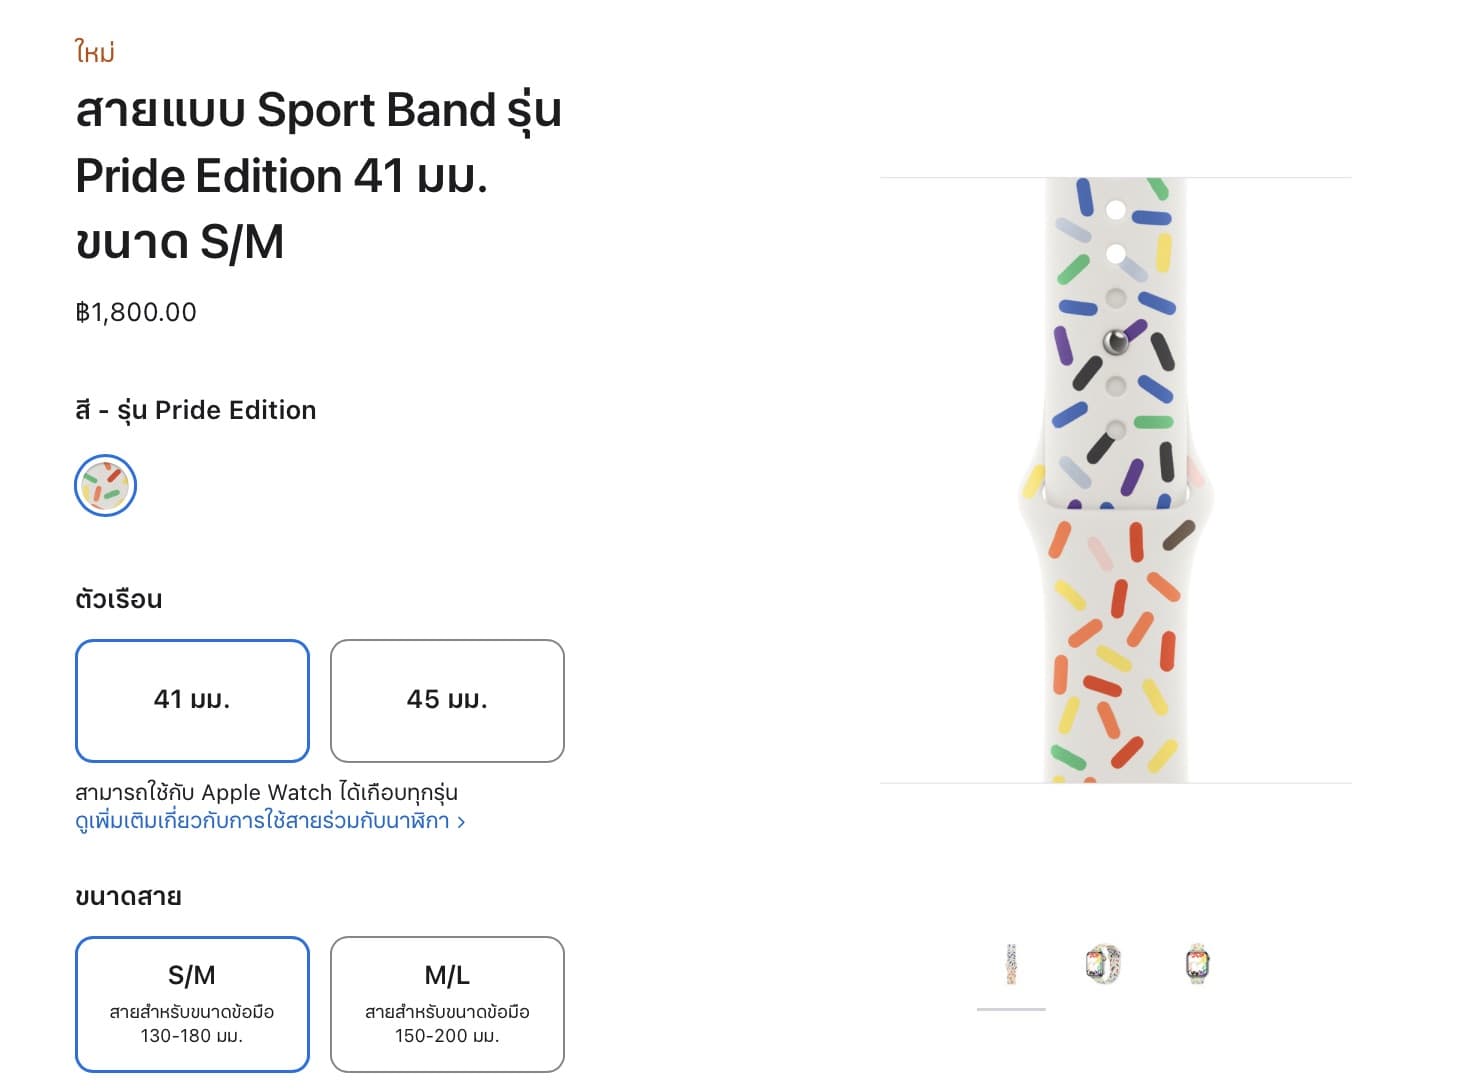
Task: Click the ฿1,800.00 price text
Action: (x=136, y=313)
